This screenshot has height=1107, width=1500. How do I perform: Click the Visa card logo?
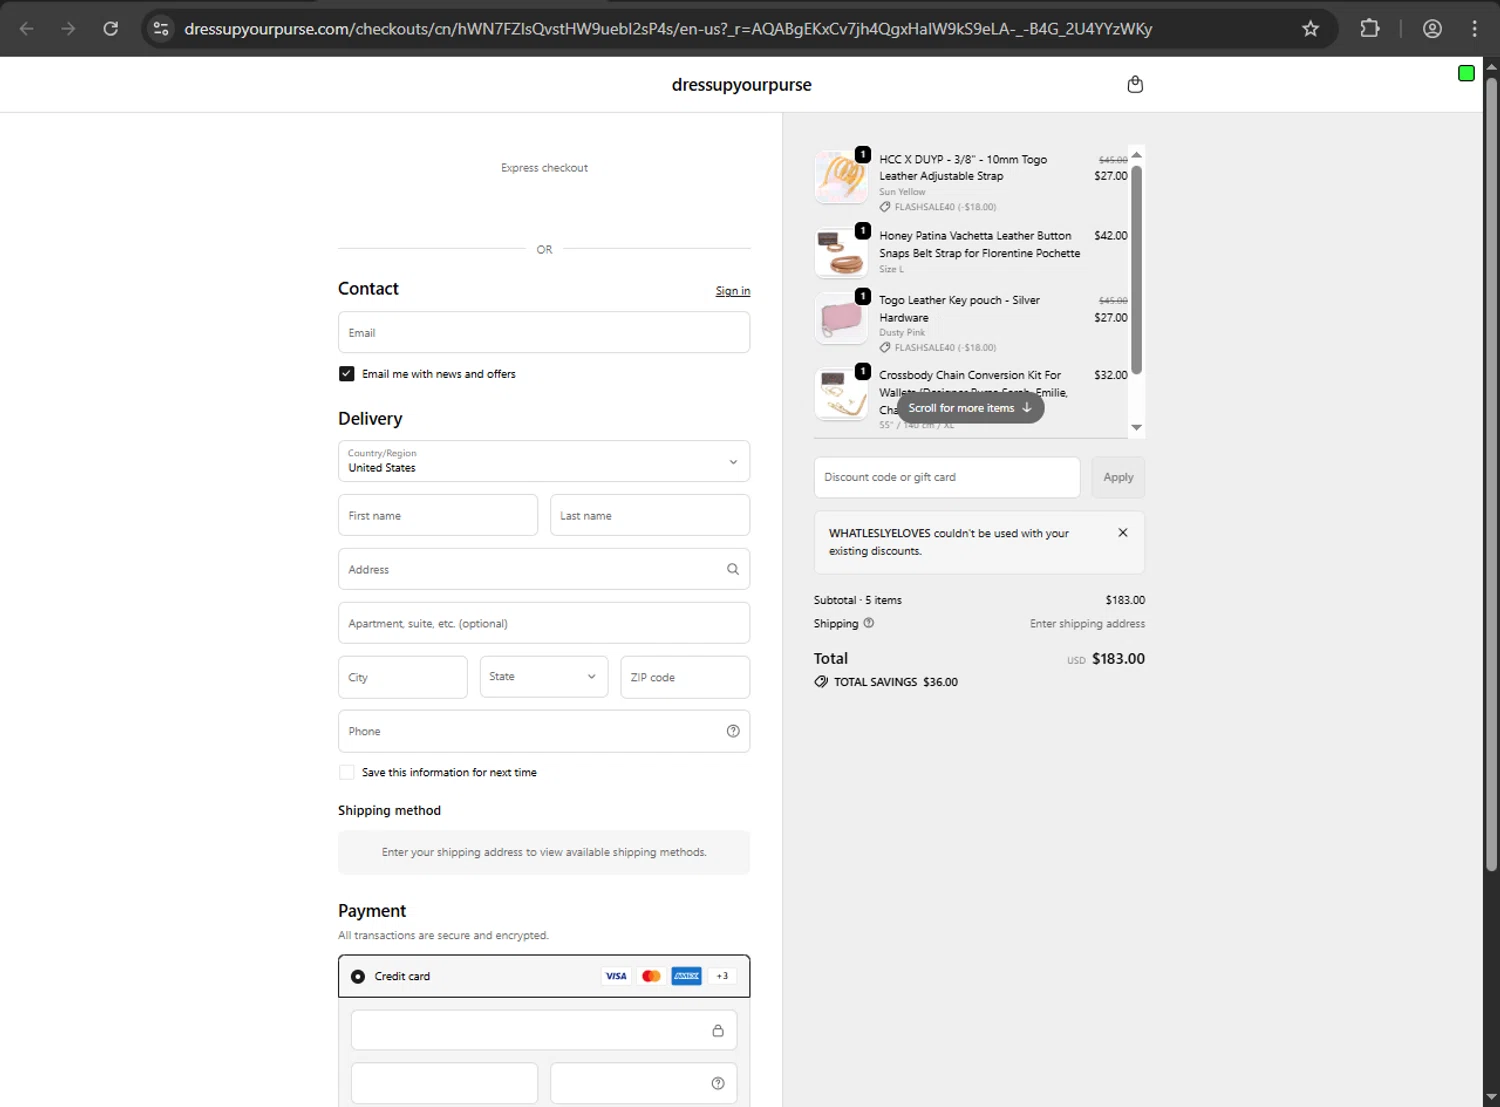[x=616, y=976]
